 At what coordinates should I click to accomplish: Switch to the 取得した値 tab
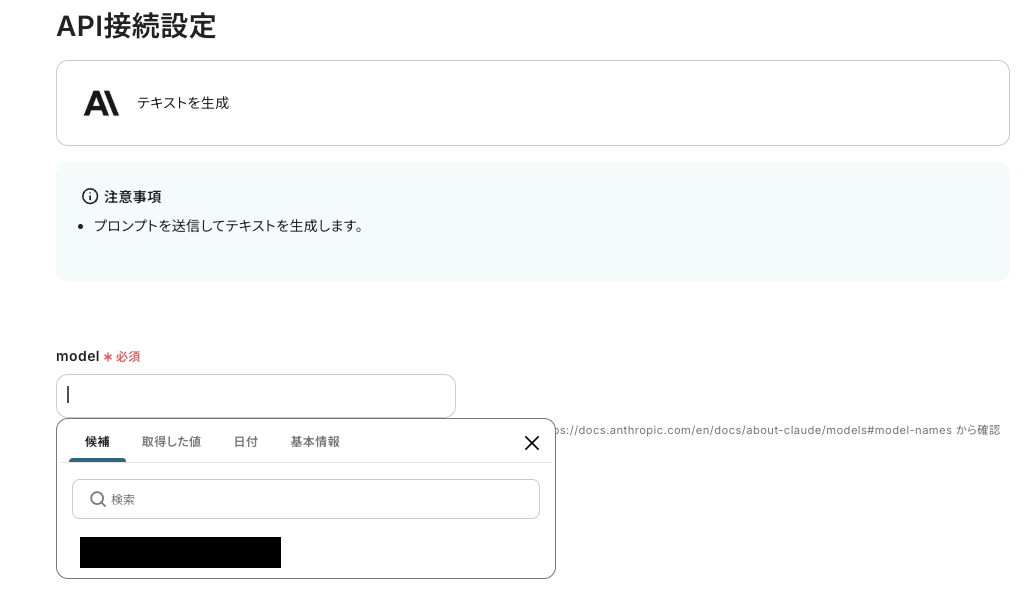pos(170,441)
